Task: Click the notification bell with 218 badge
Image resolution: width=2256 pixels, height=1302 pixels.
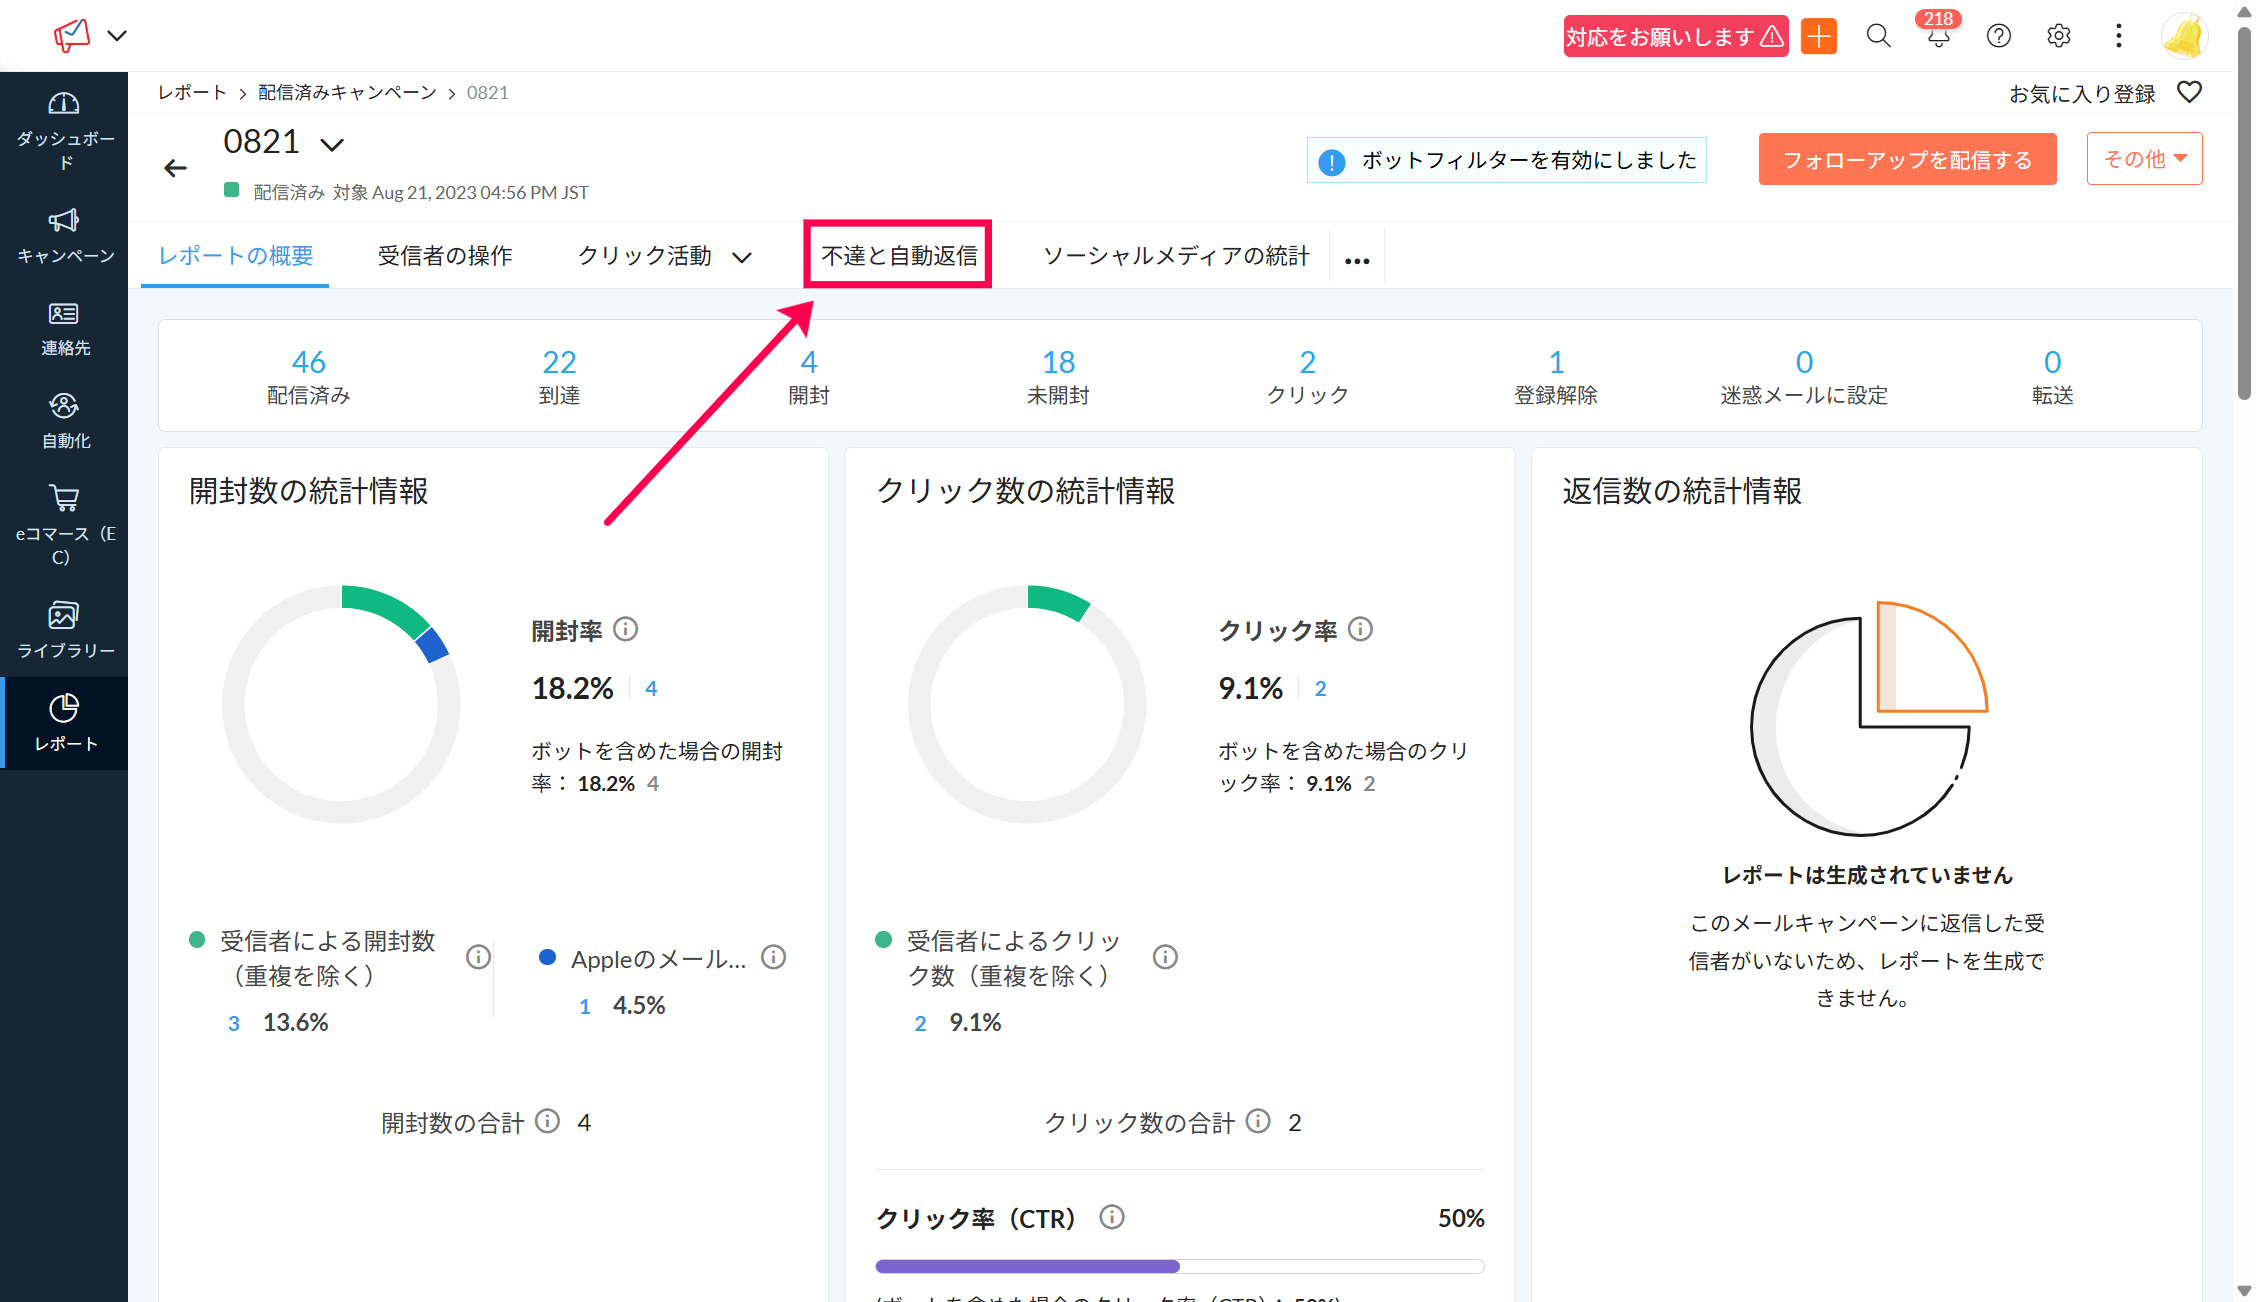Action: (x=1938, y=37)
